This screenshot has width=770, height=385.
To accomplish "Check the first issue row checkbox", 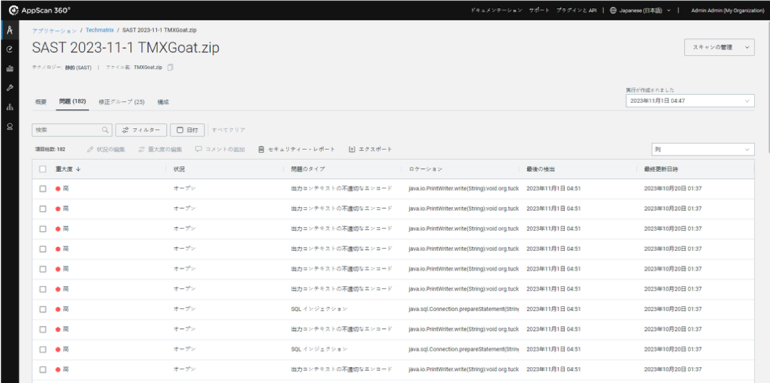I will pos(43,189).
